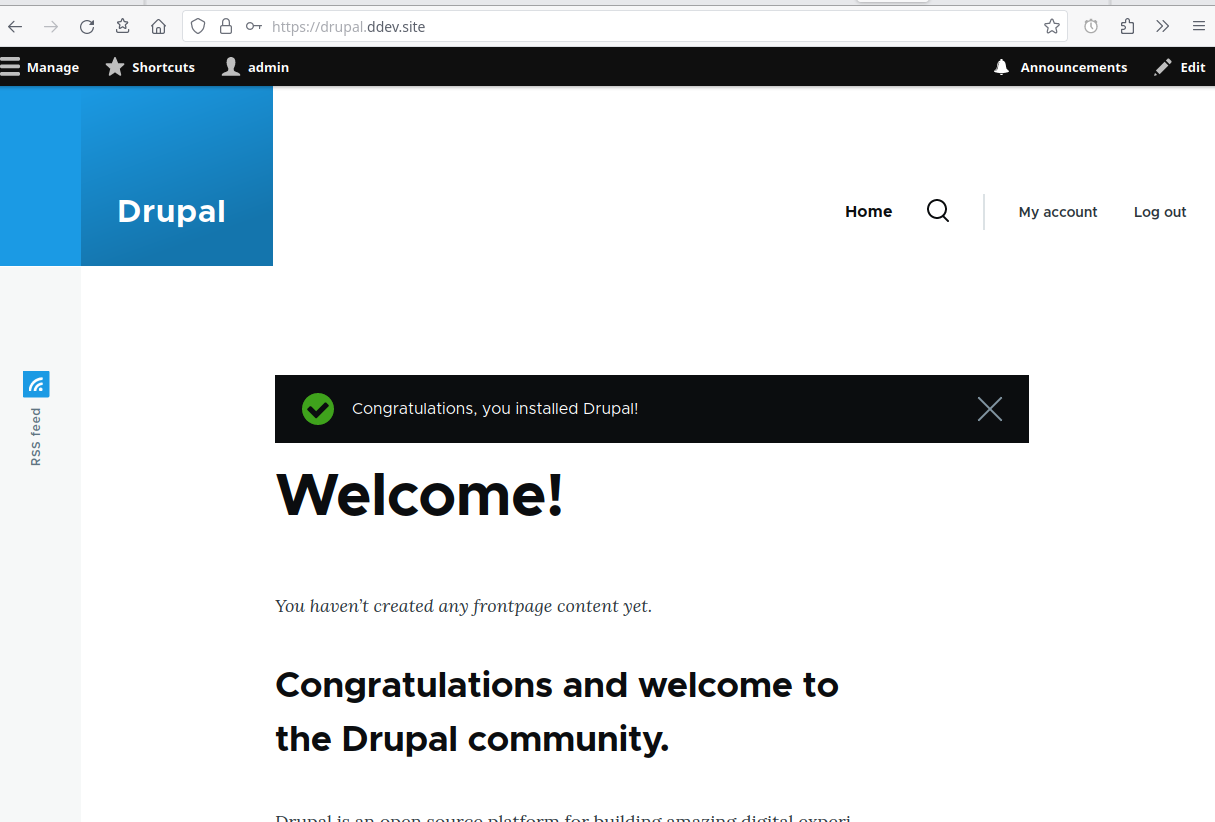This screenshot has height=822, width=1215.
Task: Click the 'You haven't created any frontpage content yet' text
Action: [x=463, y=606]
